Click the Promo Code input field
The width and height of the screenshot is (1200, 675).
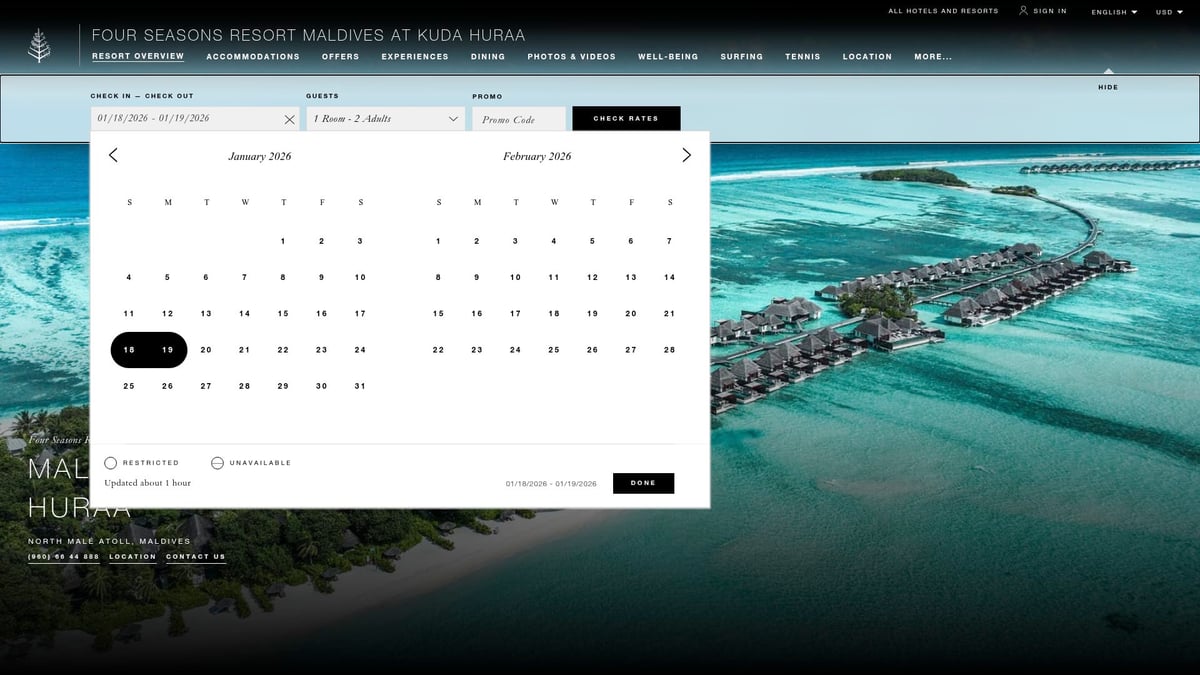pyautogui.click(x=518, y=119)
